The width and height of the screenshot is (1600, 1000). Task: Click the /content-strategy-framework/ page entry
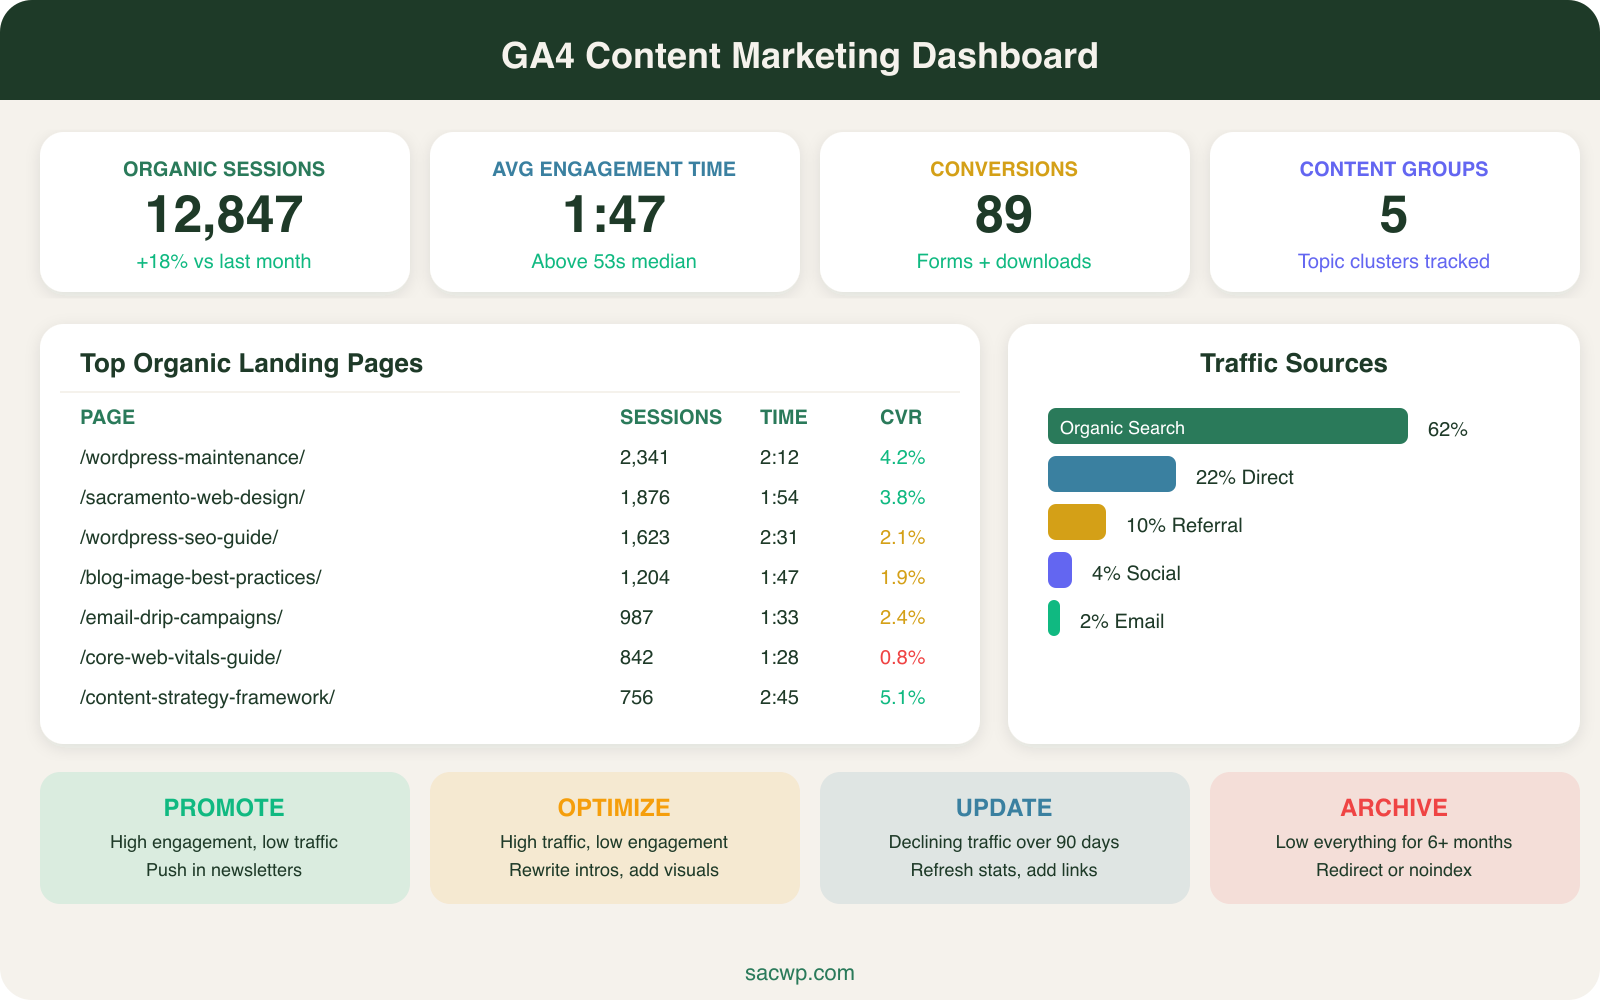208,697
